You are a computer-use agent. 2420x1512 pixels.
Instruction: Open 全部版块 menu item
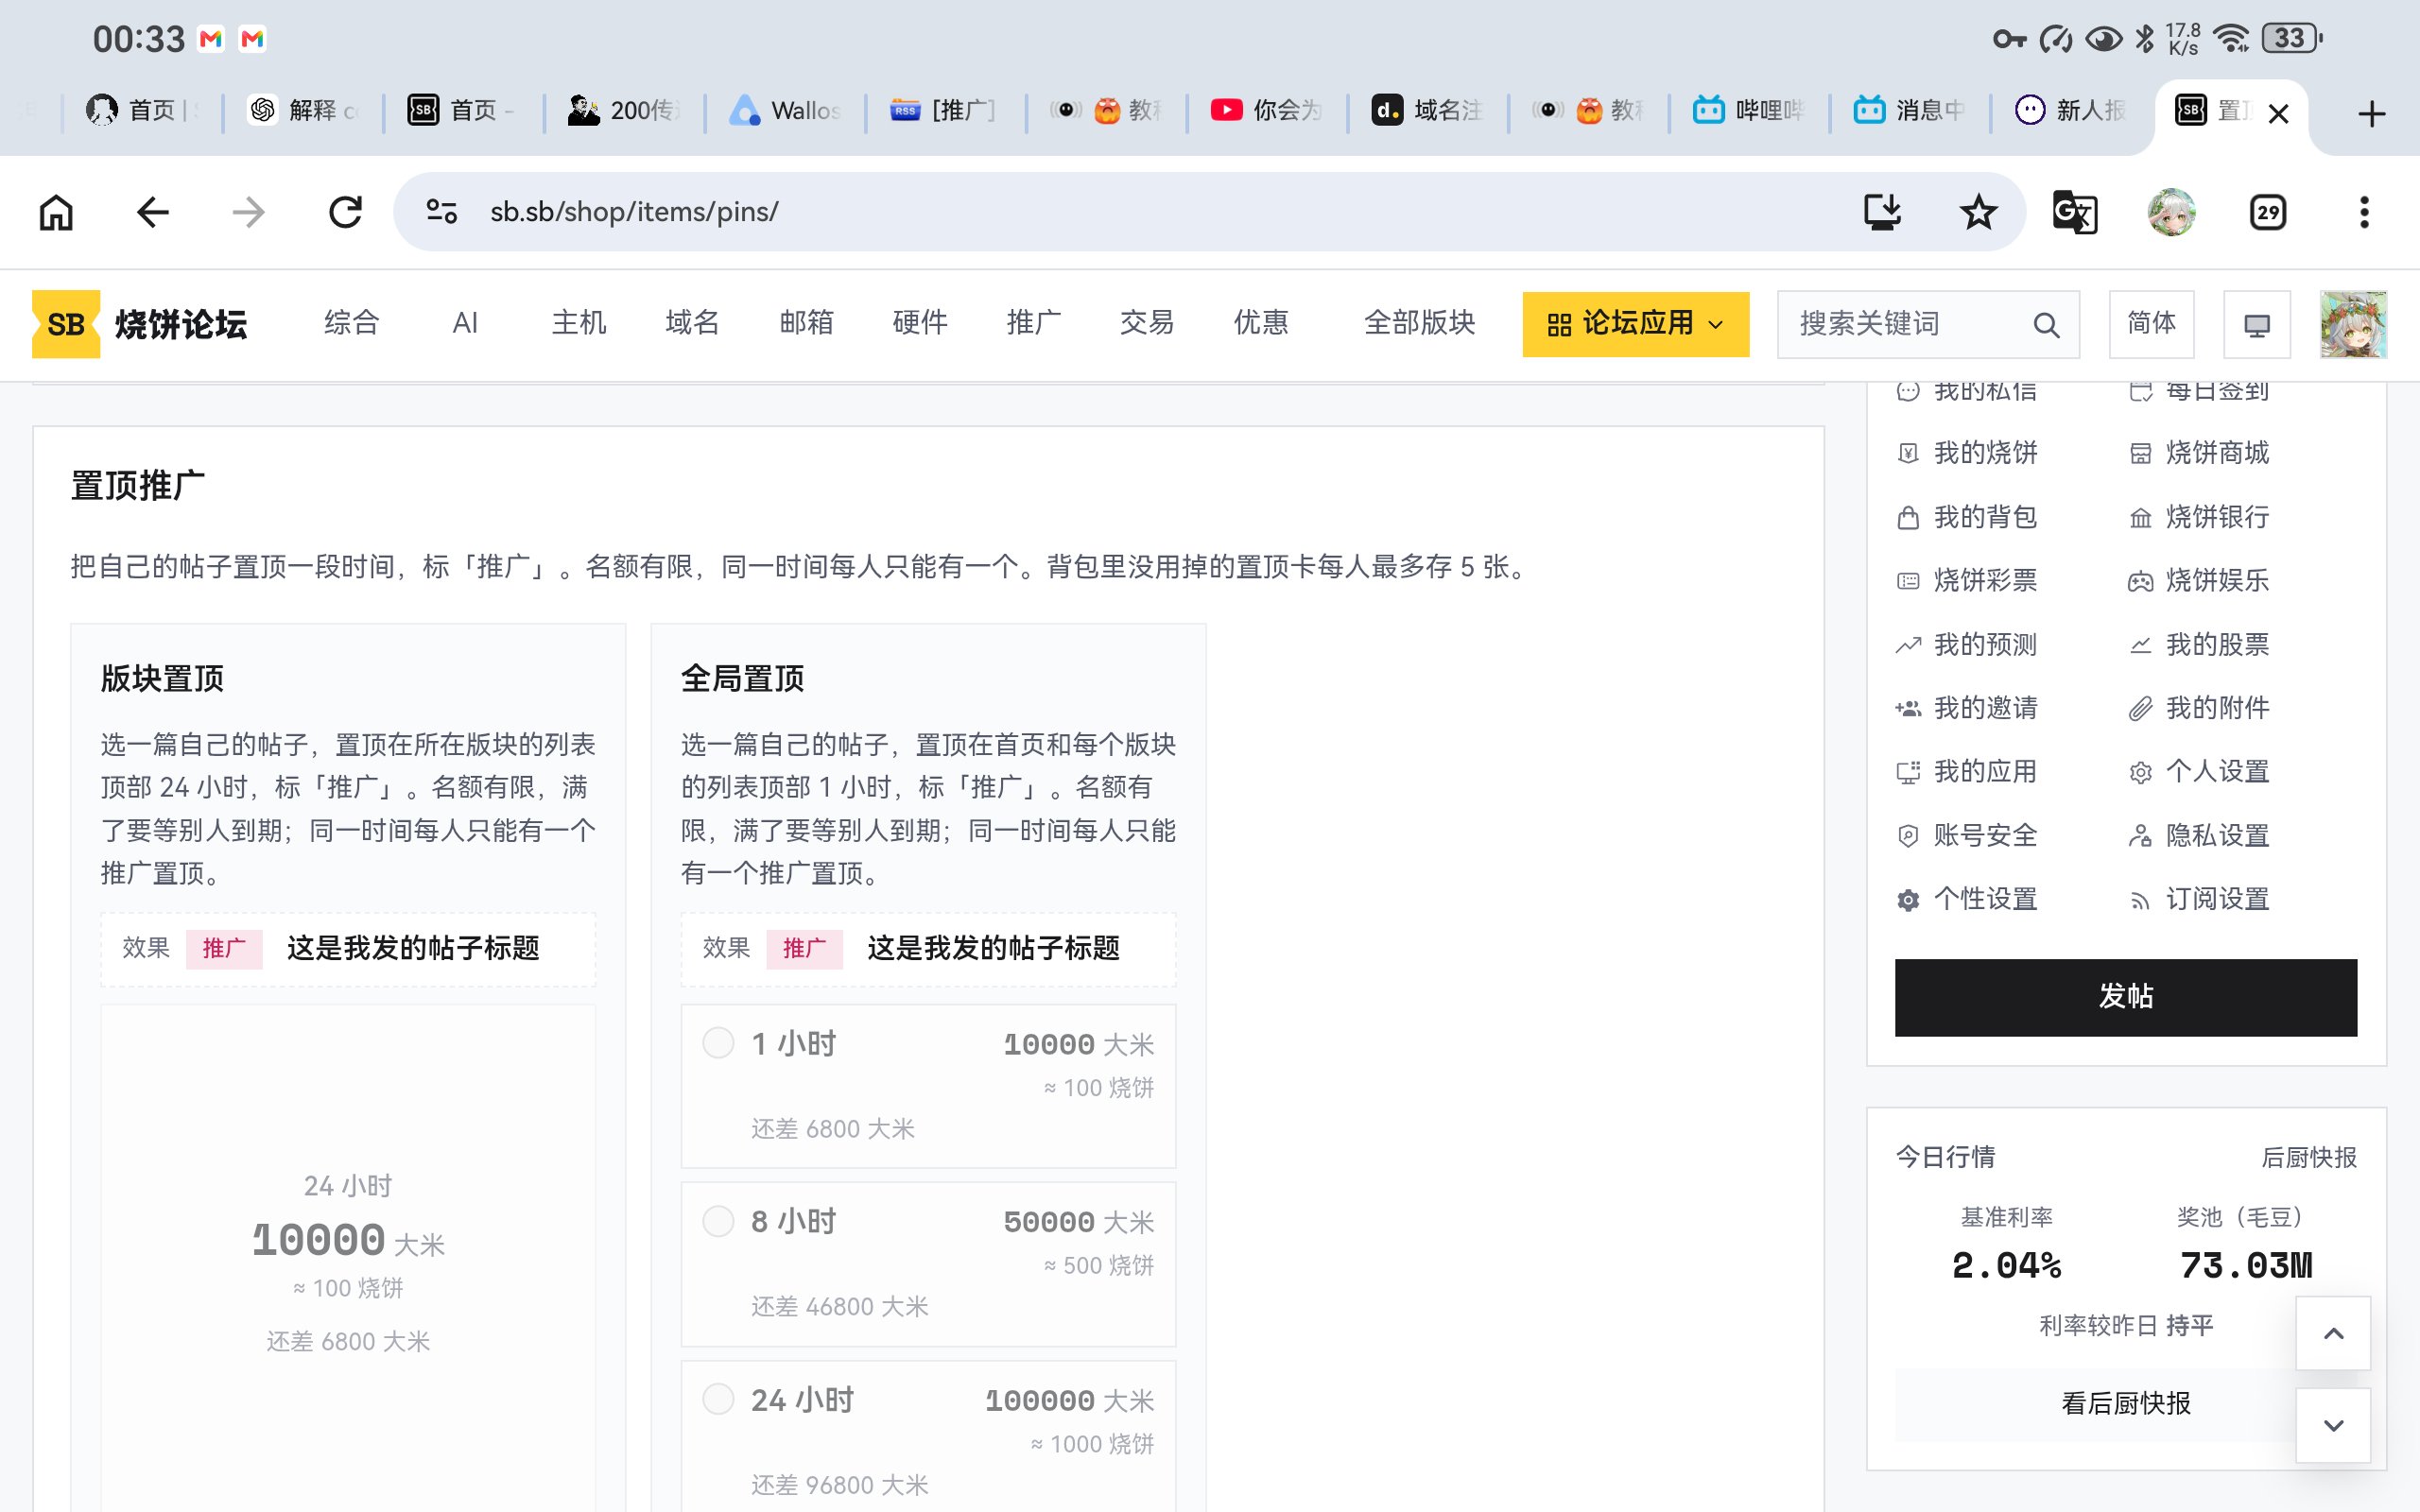pos(1419,323)
